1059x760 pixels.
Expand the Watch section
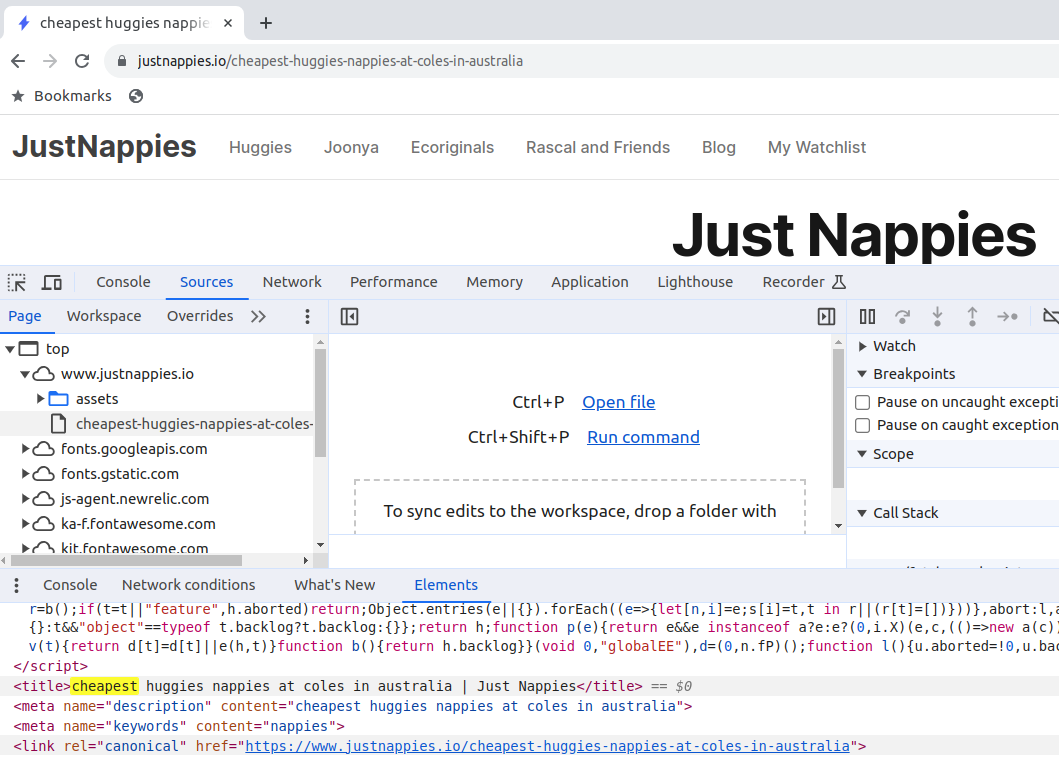pyautogui.click(x=862, y=346)
